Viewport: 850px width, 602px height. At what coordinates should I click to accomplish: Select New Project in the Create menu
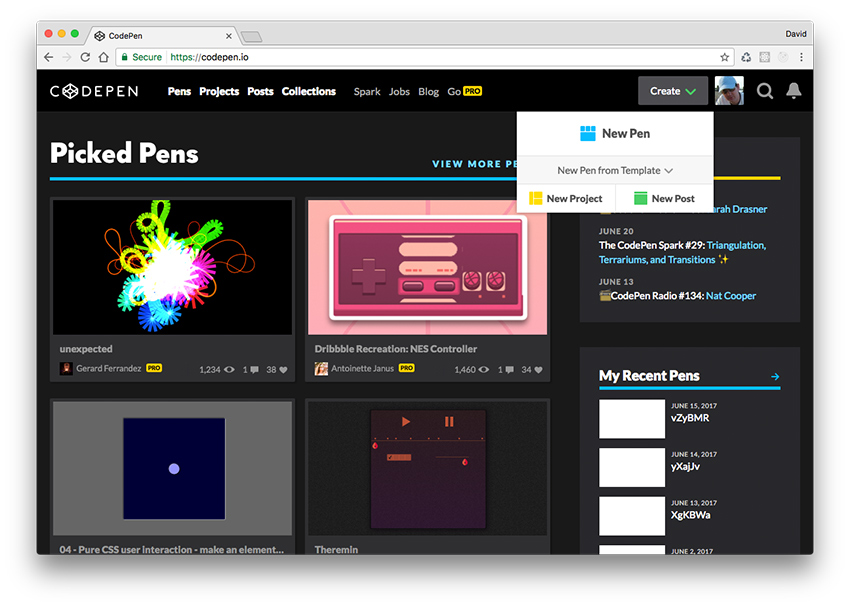(566, 198)
